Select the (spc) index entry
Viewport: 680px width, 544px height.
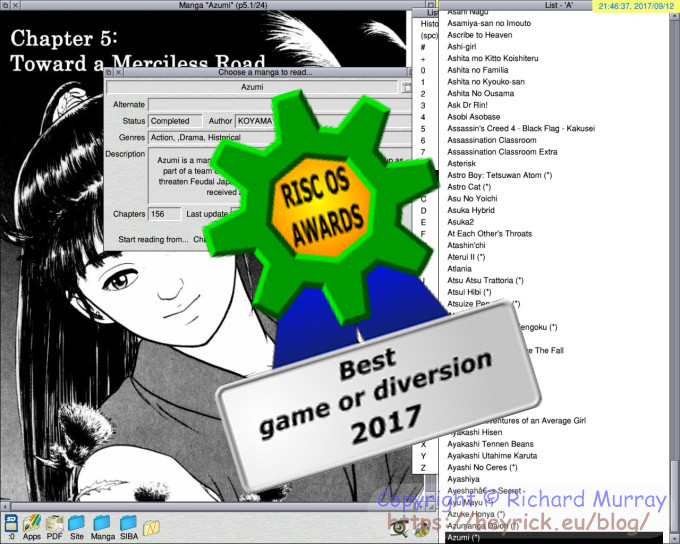(x=429, y=35)
